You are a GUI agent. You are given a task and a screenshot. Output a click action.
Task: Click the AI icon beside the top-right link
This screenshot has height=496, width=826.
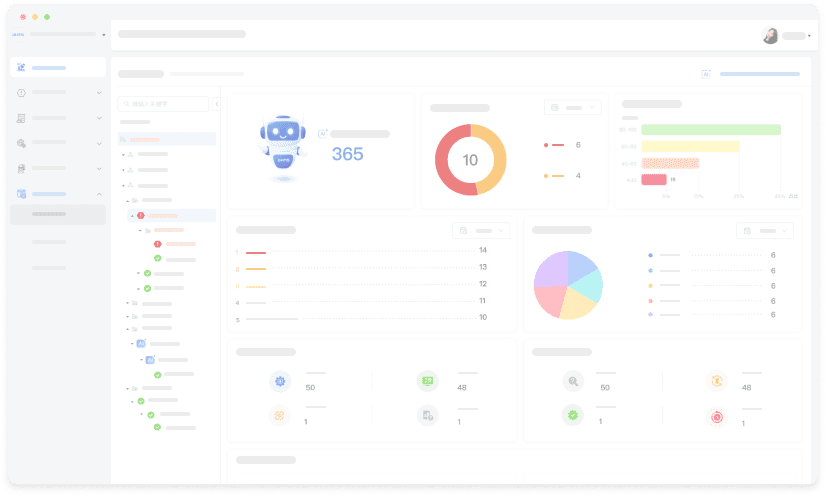(x=707, y=74)
